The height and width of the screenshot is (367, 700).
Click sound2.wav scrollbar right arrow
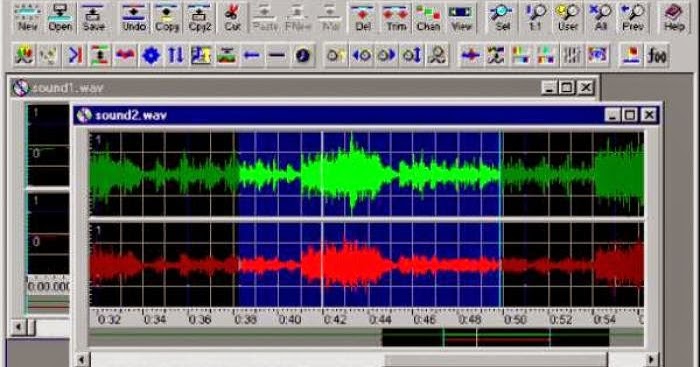click(651, 360)
